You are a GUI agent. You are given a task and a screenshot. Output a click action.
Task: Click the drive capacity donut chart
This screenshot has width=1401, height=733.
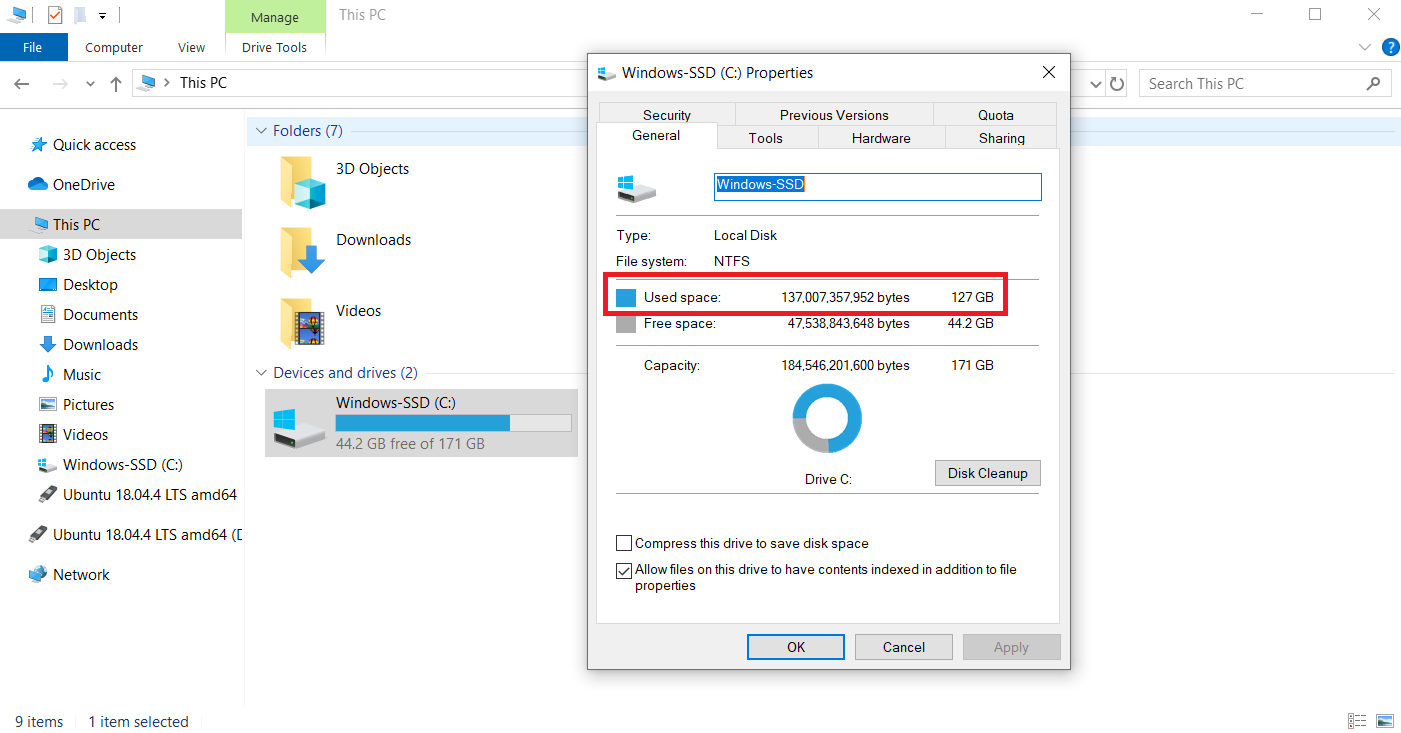(827, 418)
